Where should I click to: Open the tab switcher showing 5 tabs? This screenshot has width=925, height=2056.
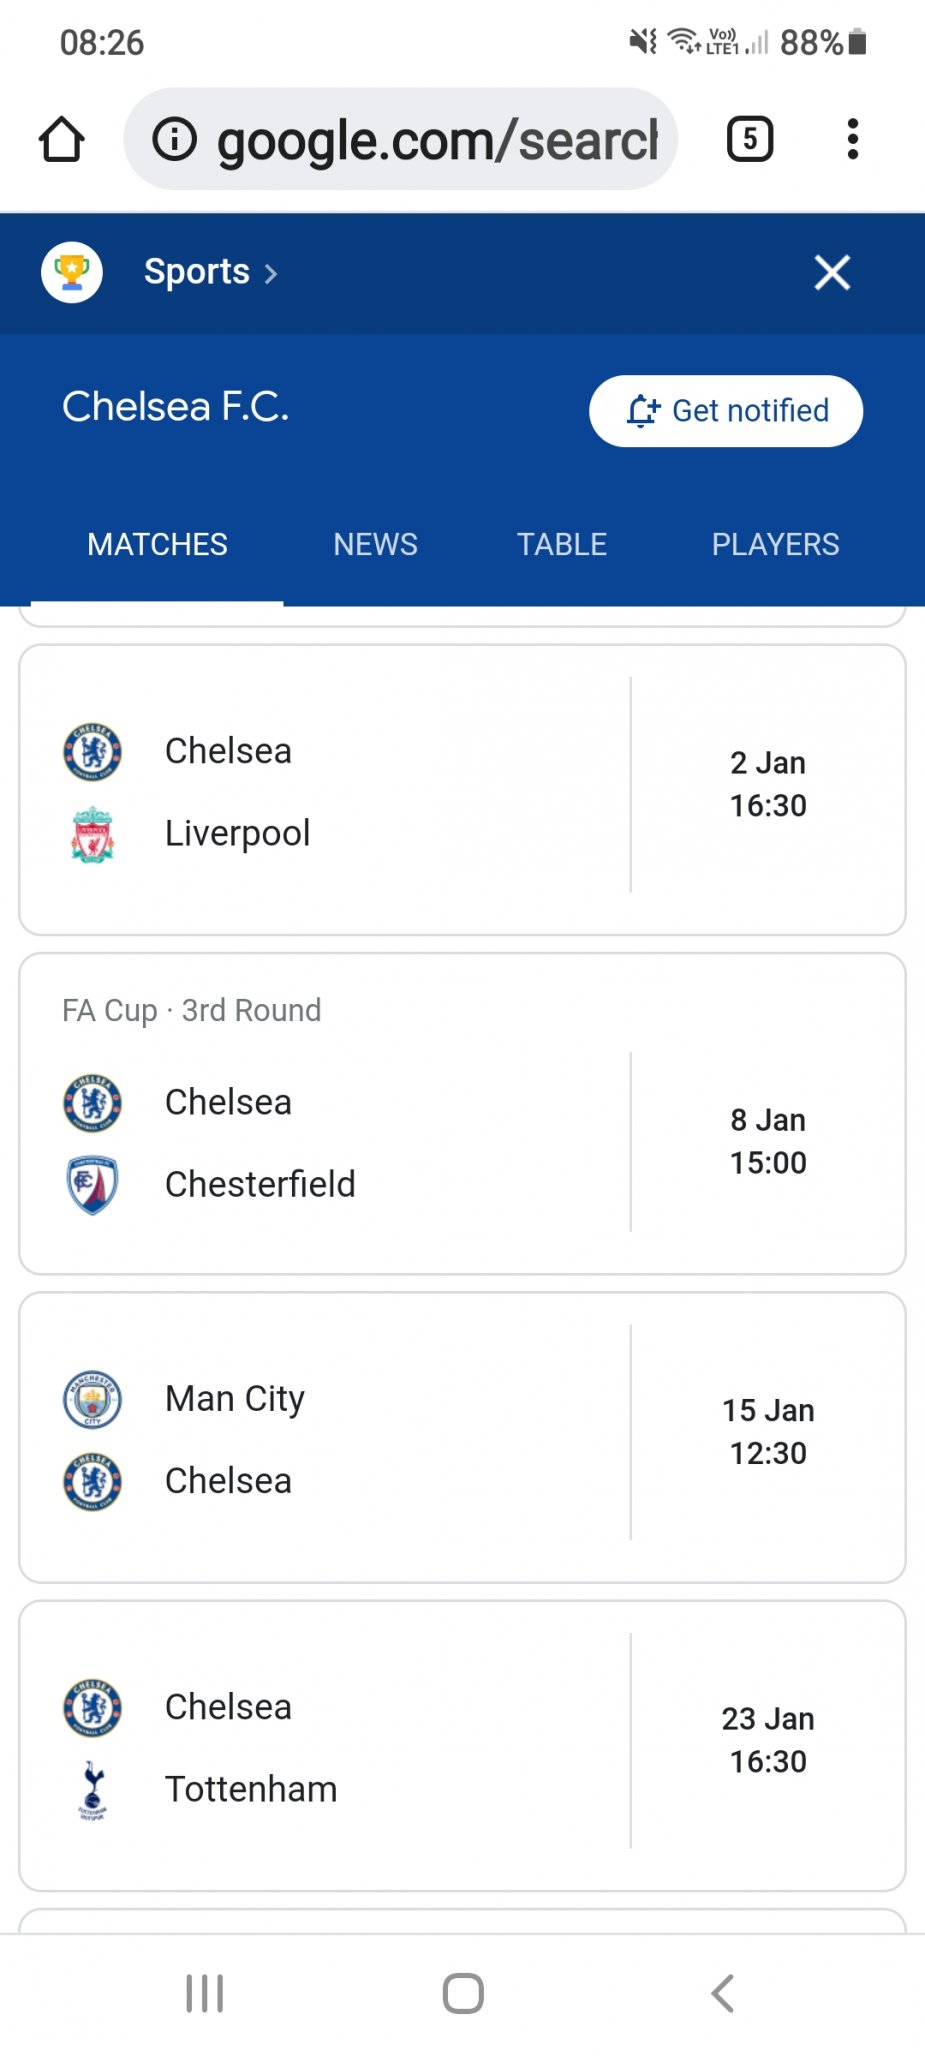(750, 139)
